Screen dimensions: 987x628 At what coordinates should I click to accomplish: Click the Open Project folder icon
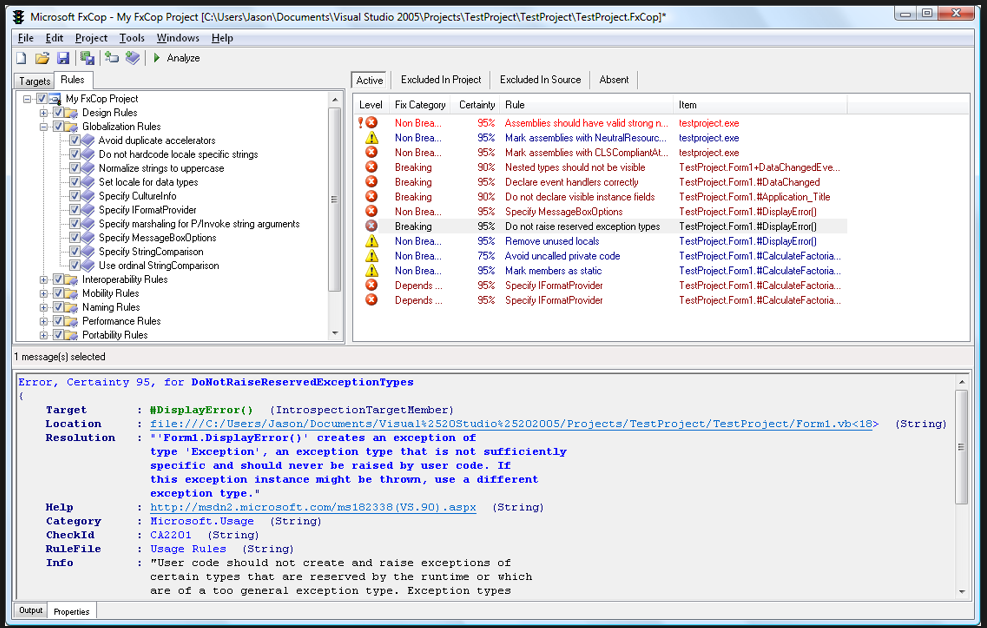tap(42, 58)
